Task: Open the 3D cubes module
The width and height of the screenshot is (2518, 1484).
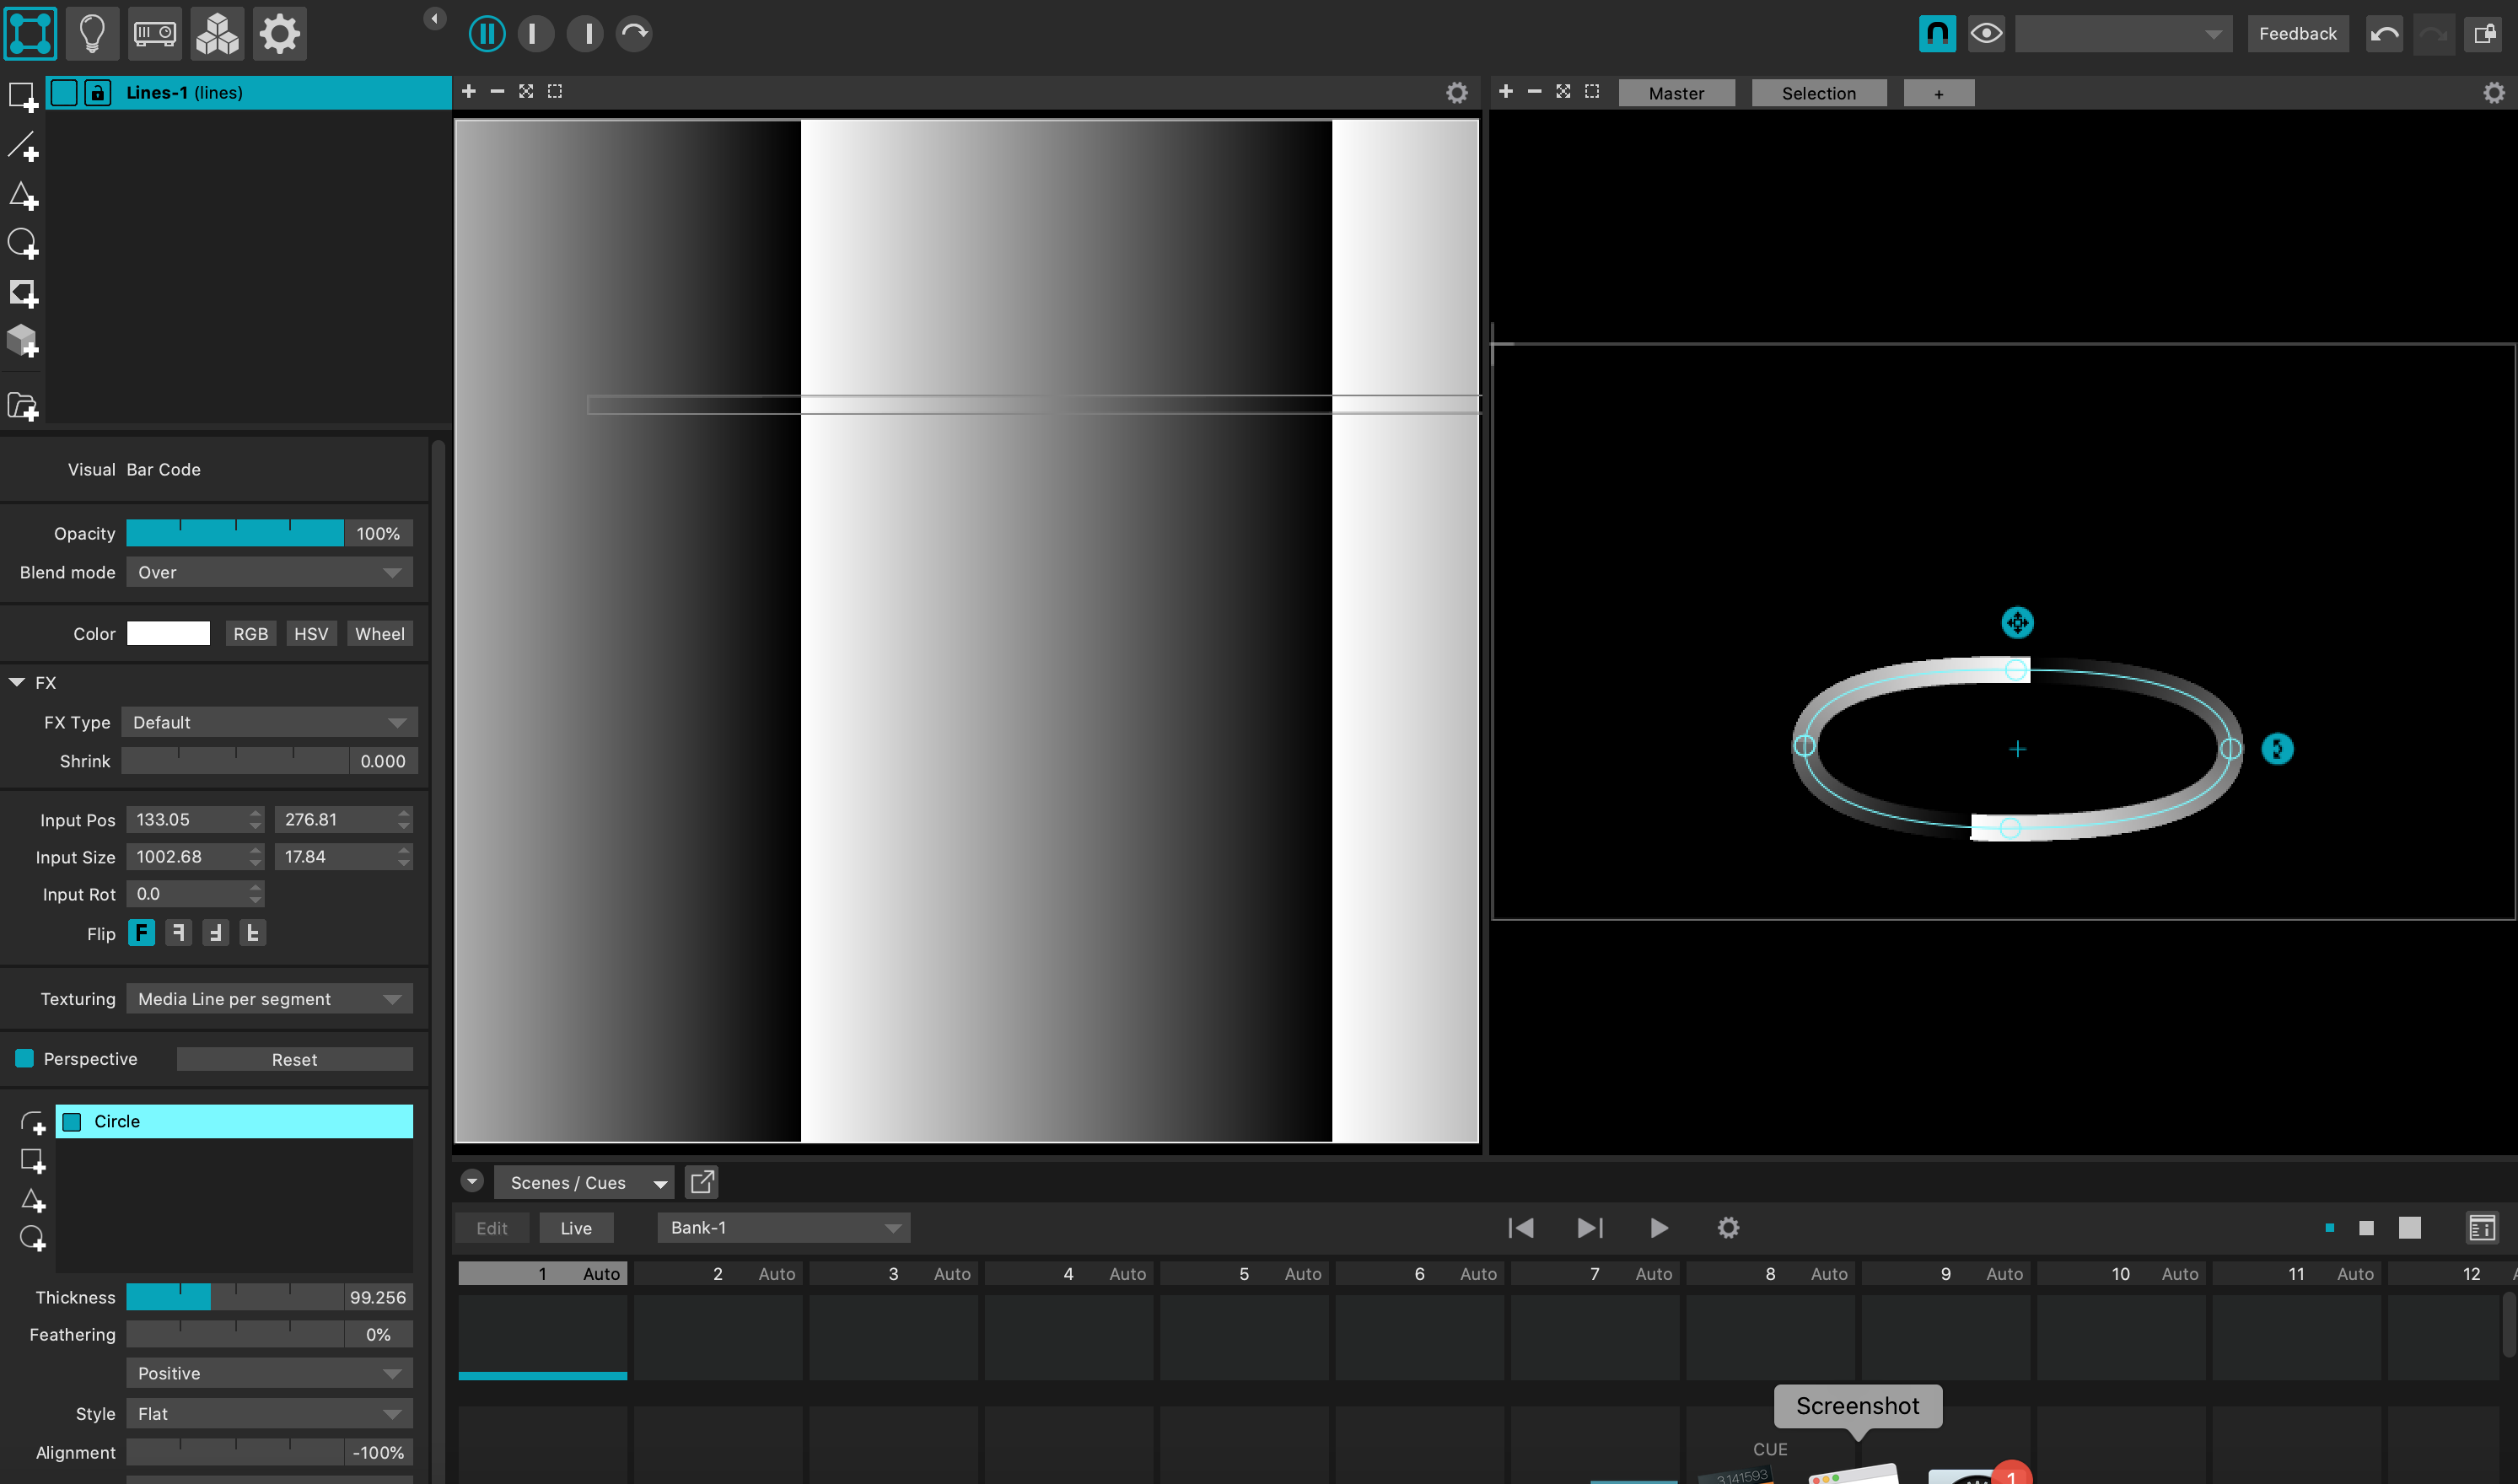Action: 217,33
